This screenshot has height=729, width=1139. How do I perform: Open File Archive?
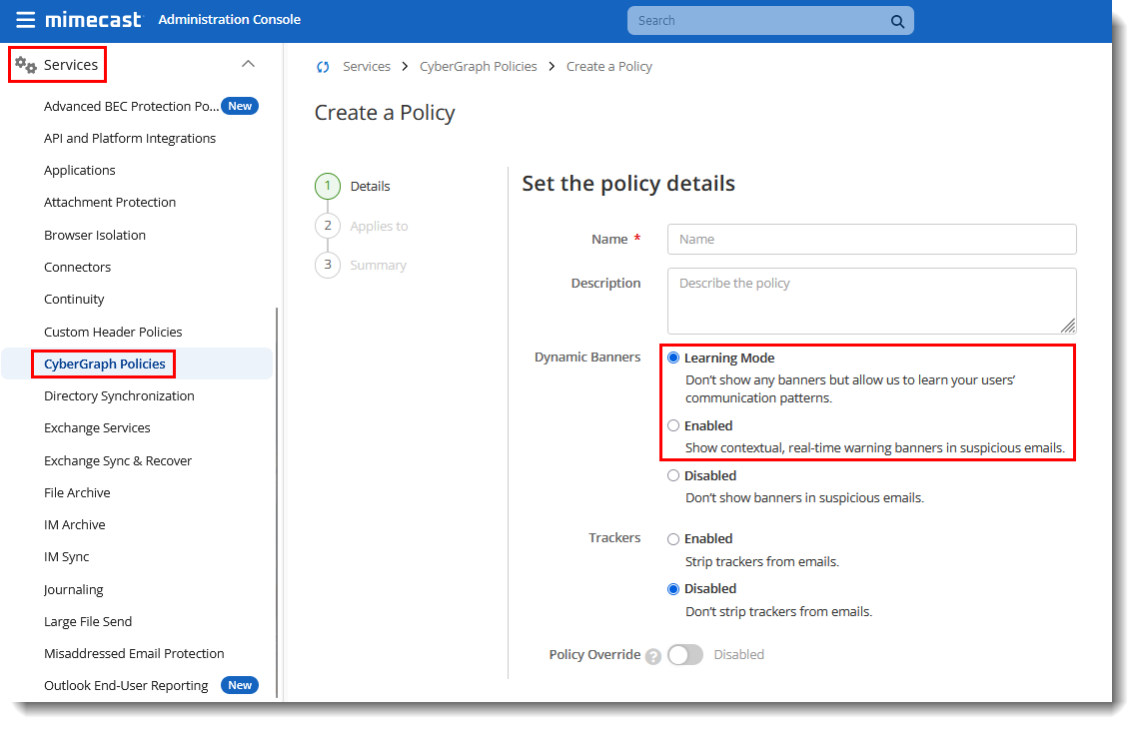(77, 493)
